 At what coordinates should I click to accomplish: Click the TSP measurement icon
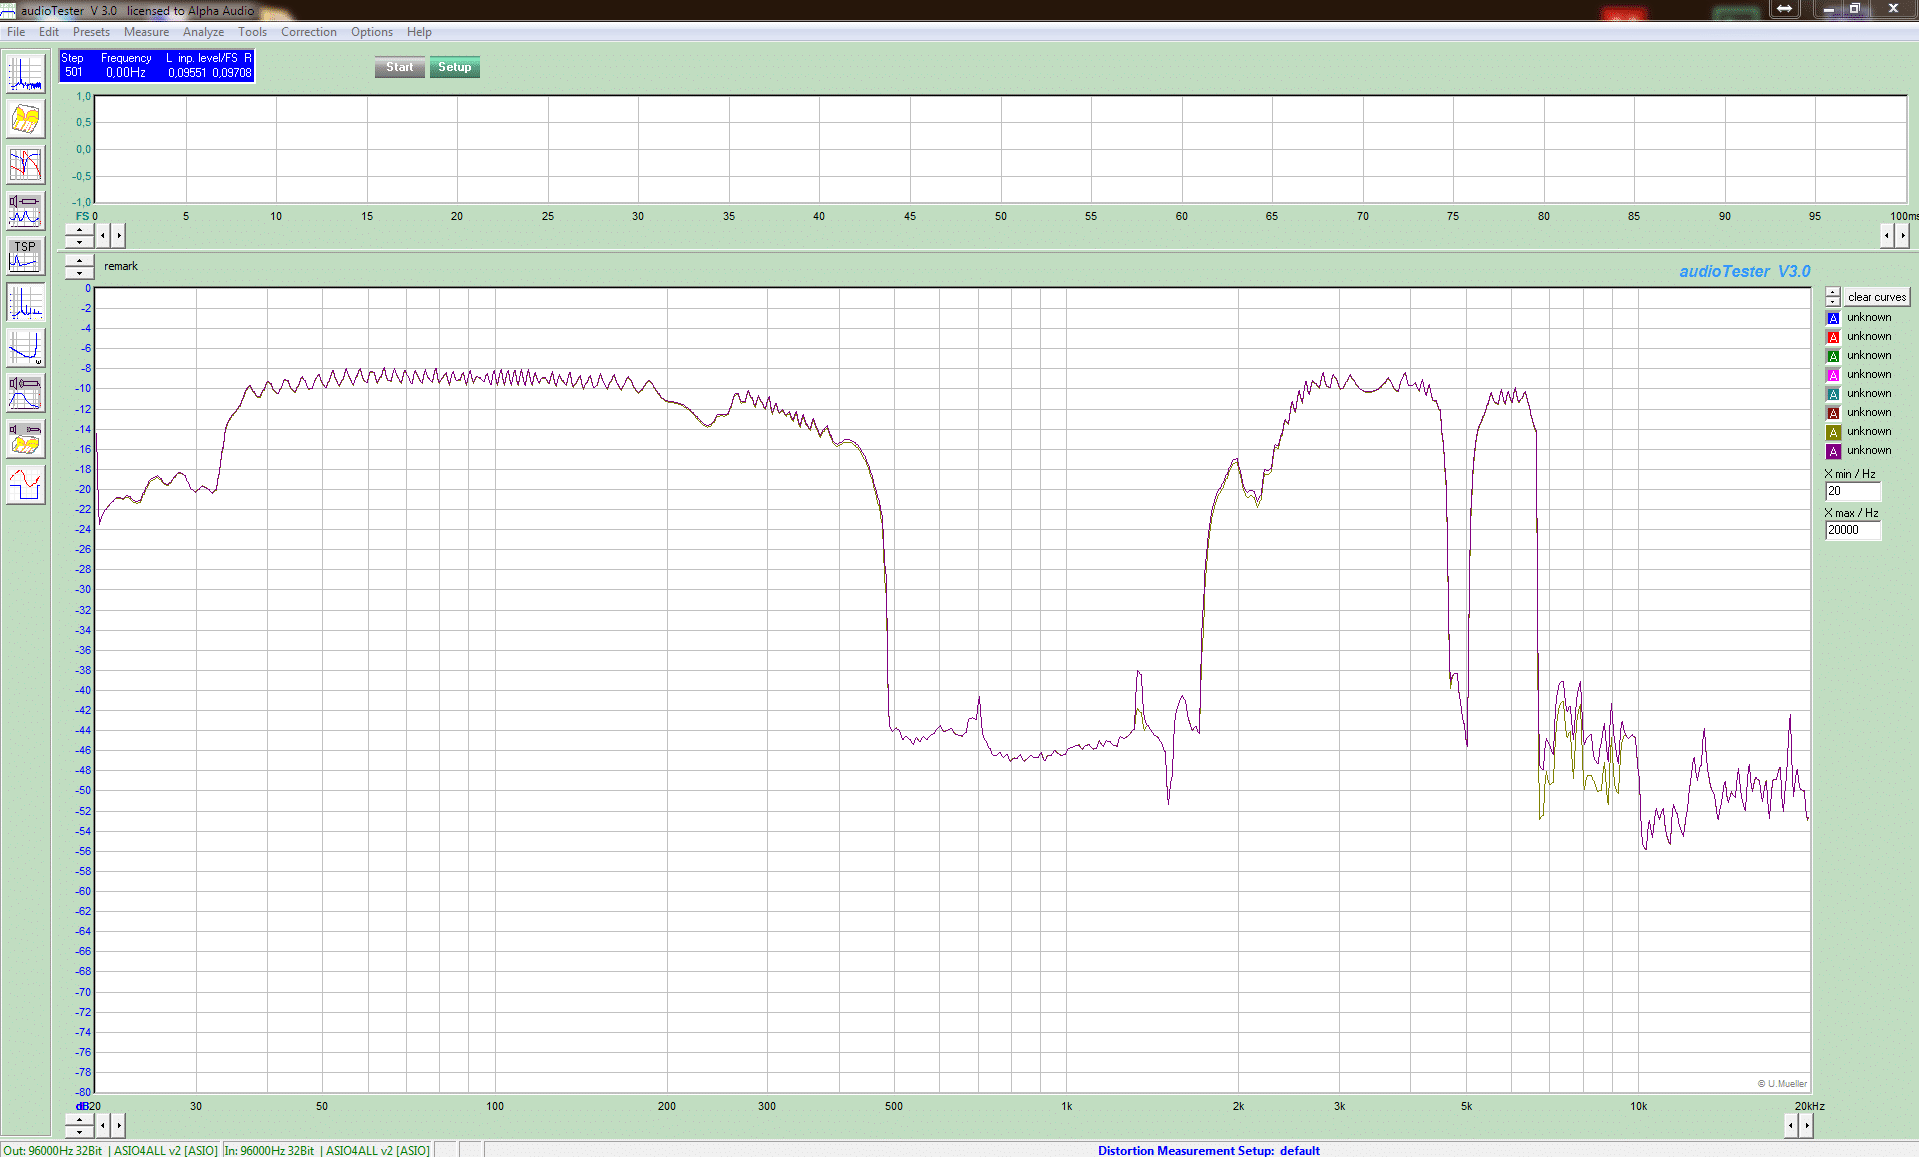(x=25, y=256)
